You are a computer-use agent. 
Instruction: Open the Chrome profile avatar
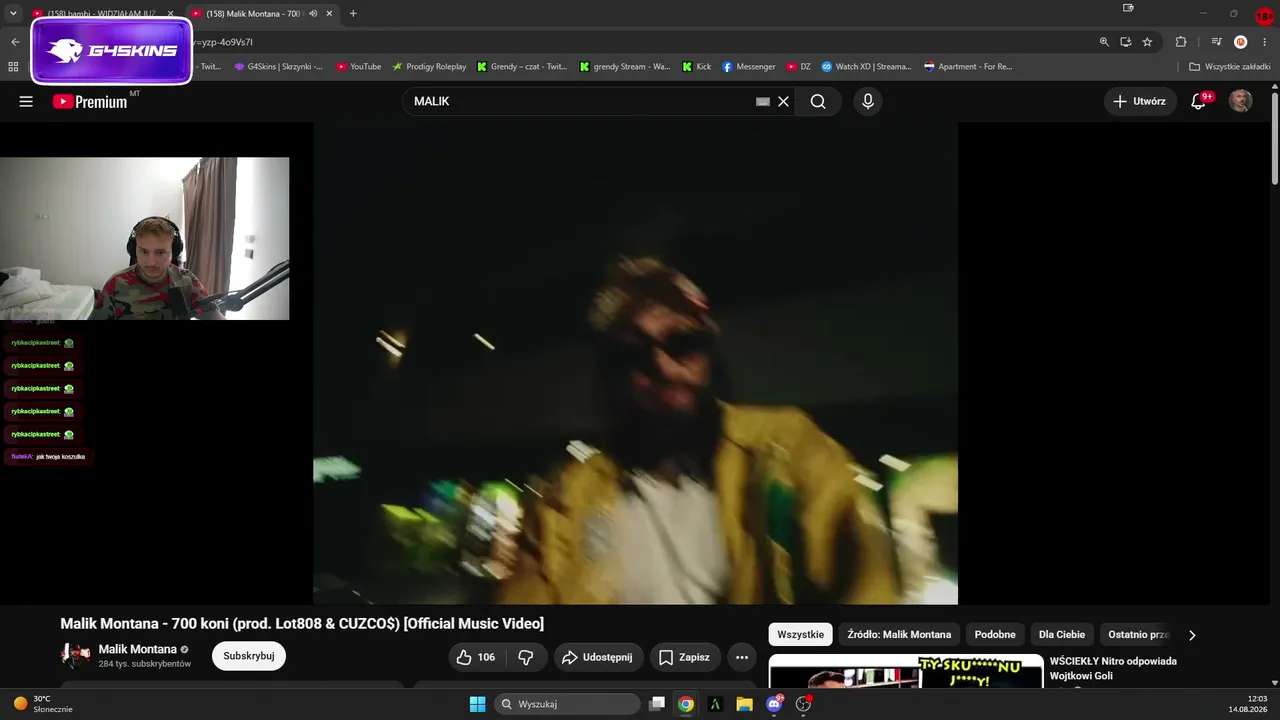click(x=1240, y=42)
